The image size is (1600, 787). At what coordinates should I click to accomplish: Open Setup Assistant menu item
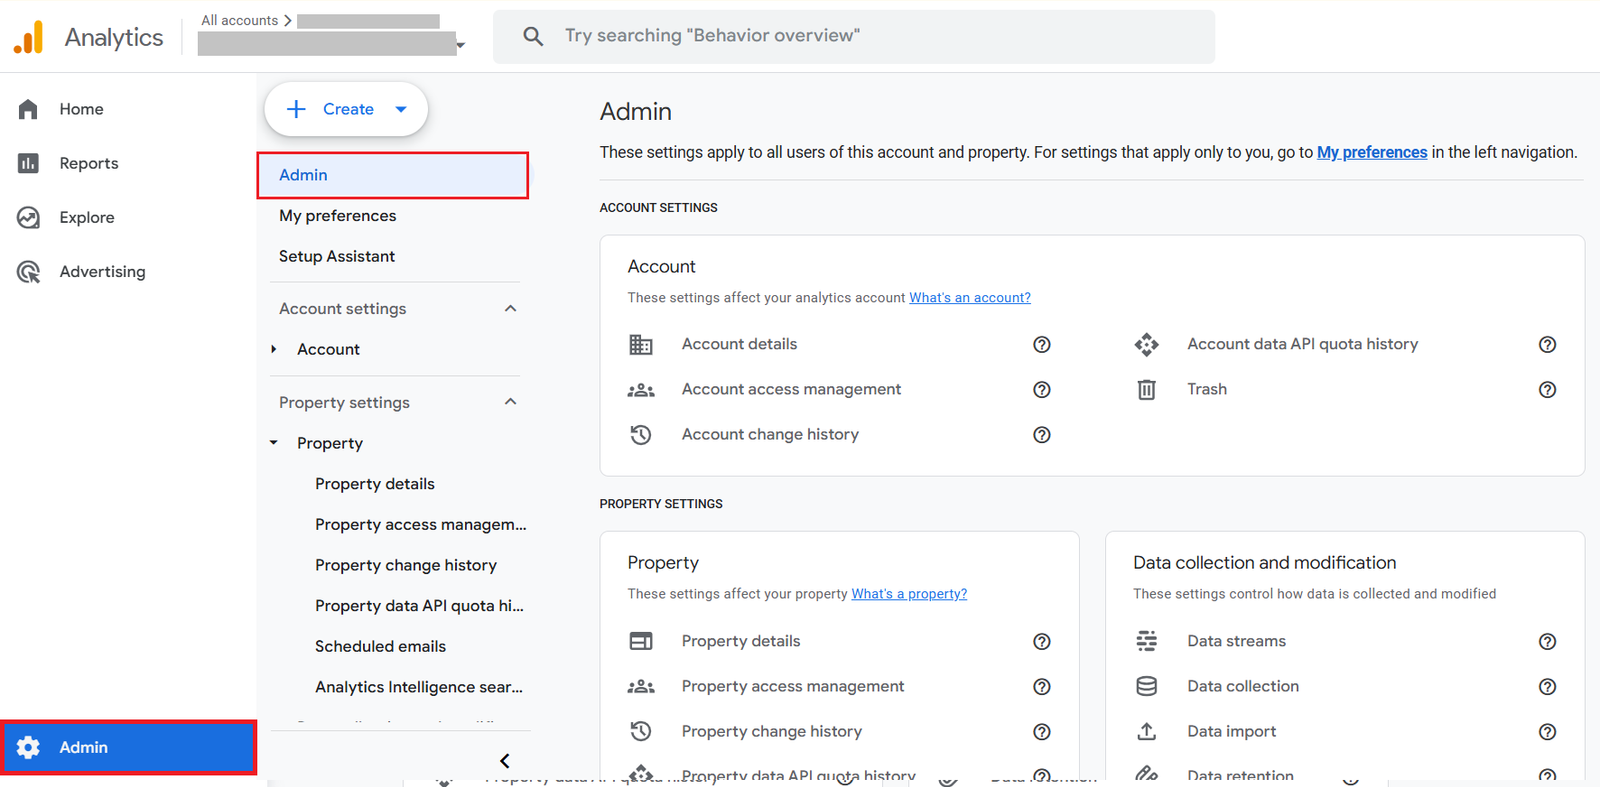pos(337,257)
